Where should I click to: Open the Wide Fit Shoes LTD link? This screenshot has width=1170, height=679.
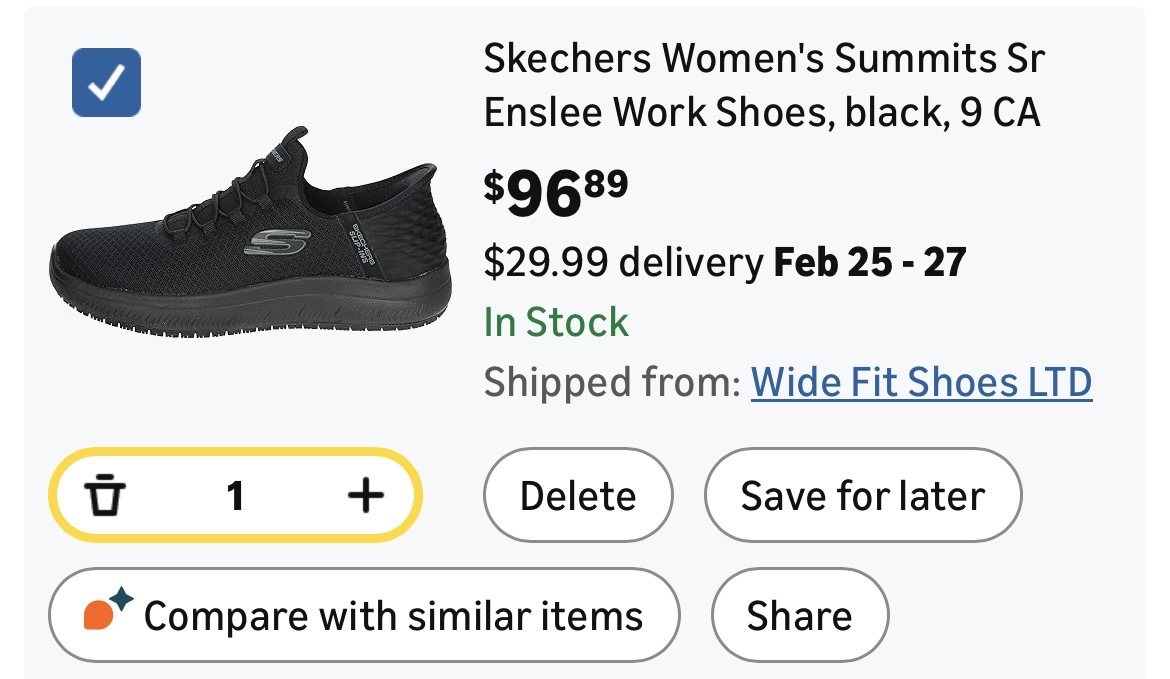coord(920,382)
